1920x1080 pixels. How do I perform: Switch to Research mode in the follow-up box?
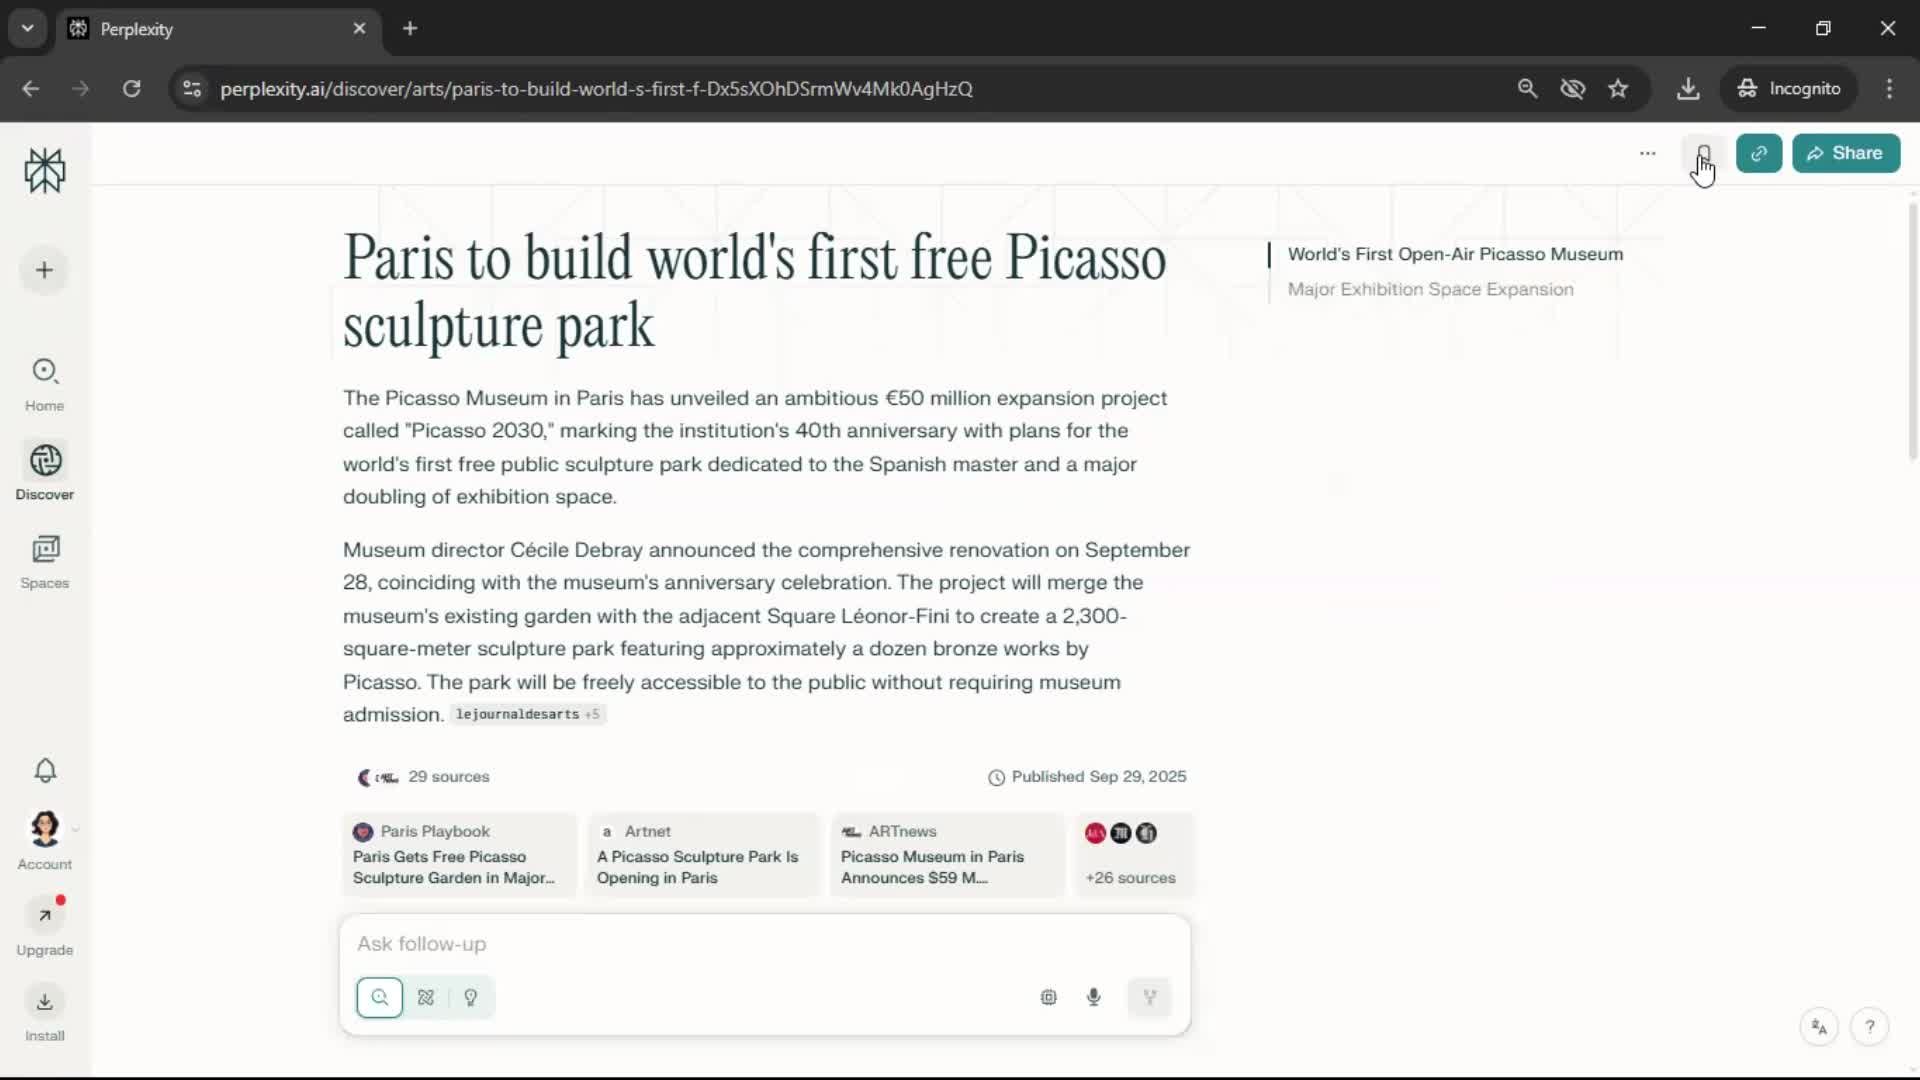pyautogui.click(x=426, y=997)
